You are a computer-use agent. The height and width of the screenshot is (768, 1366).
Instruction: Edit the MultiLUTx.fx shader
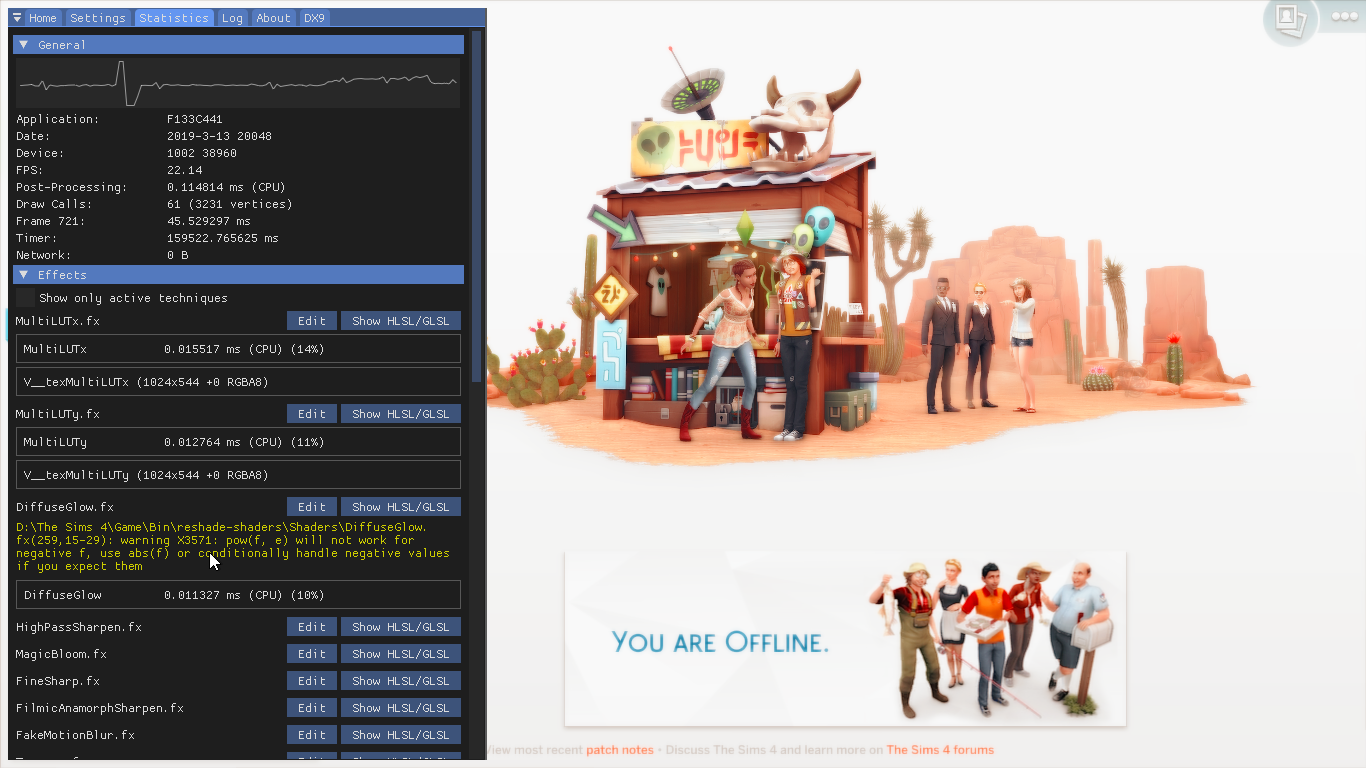pyautogui.click(x=312, y=321)
